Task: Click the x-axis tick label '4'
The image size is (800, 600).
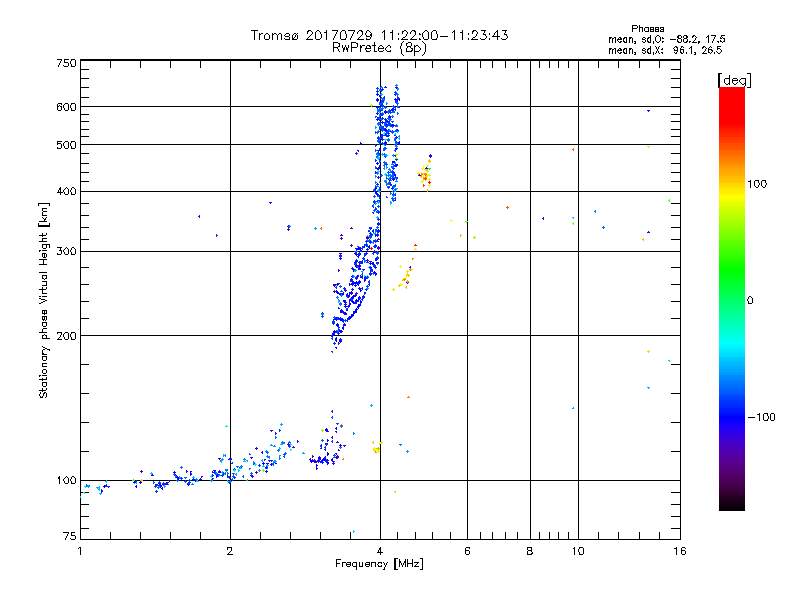Action: pos(380,551)
